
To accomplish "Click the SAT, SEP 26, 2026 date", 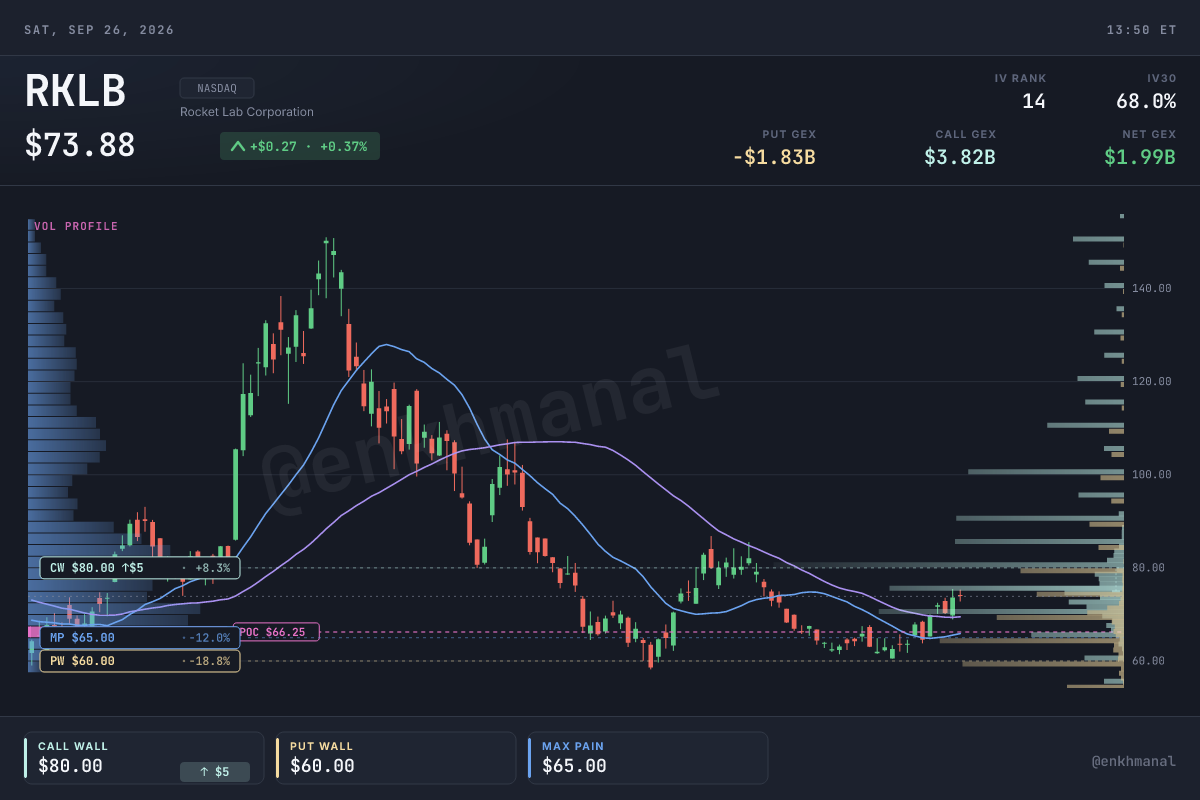I will 99,30.
